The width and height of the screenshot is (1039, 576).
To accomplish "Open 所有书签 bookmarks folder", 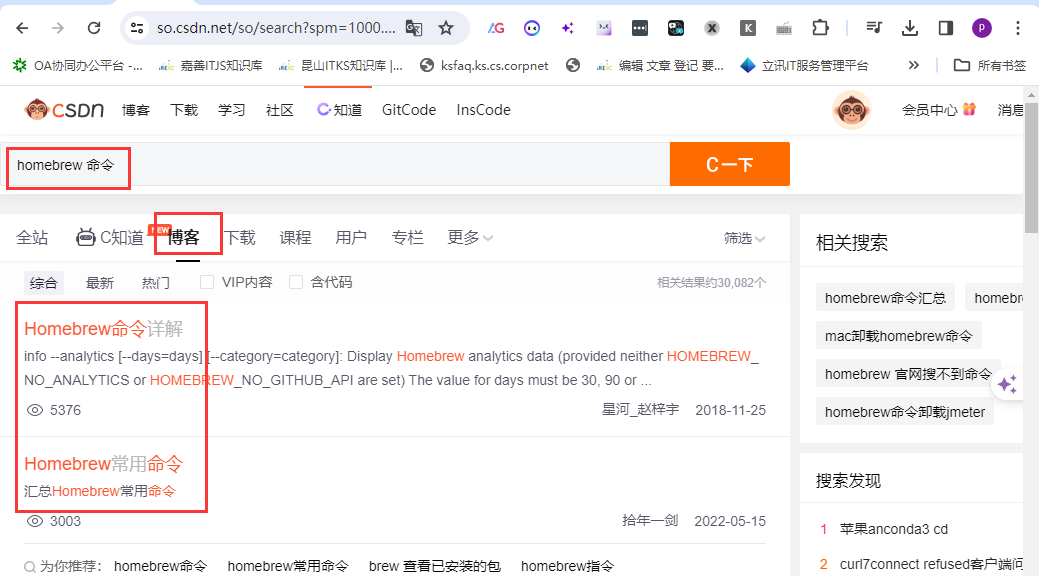I will tap(990, 65).
